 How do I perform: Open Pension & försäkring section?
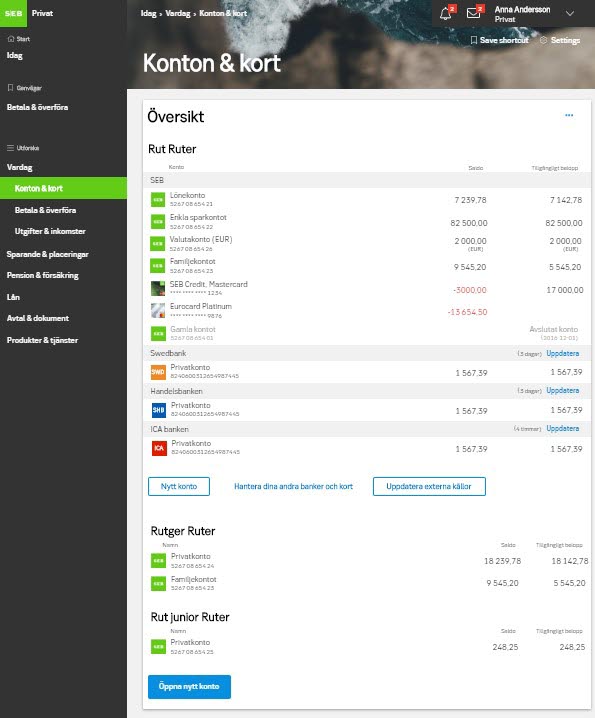(x=43, y=275)
